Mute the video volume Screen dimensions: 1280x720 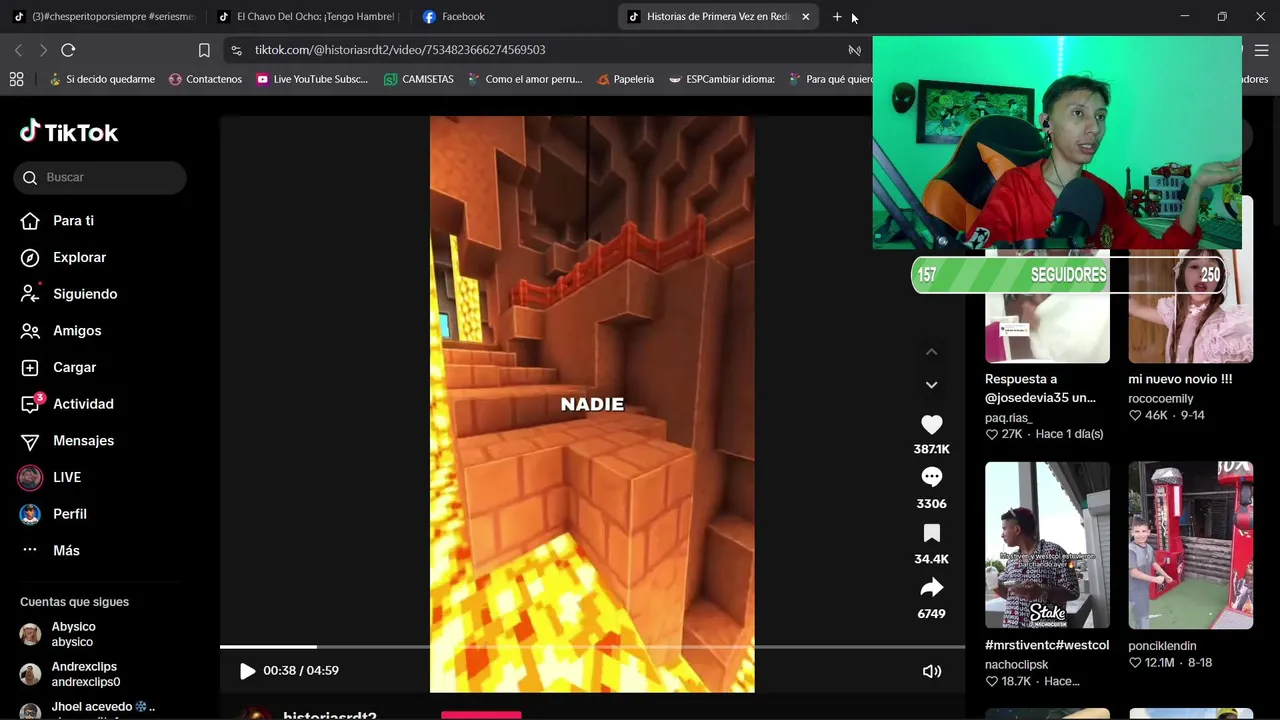click(931, 671)
